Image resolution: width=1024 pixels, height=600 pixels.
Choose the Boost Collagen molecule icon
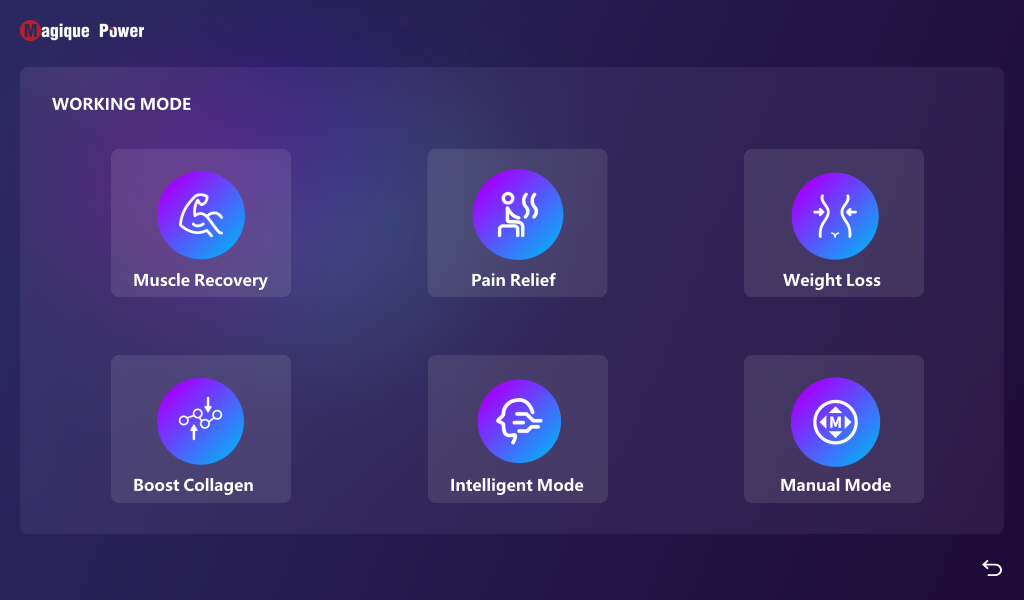[200, 421]
